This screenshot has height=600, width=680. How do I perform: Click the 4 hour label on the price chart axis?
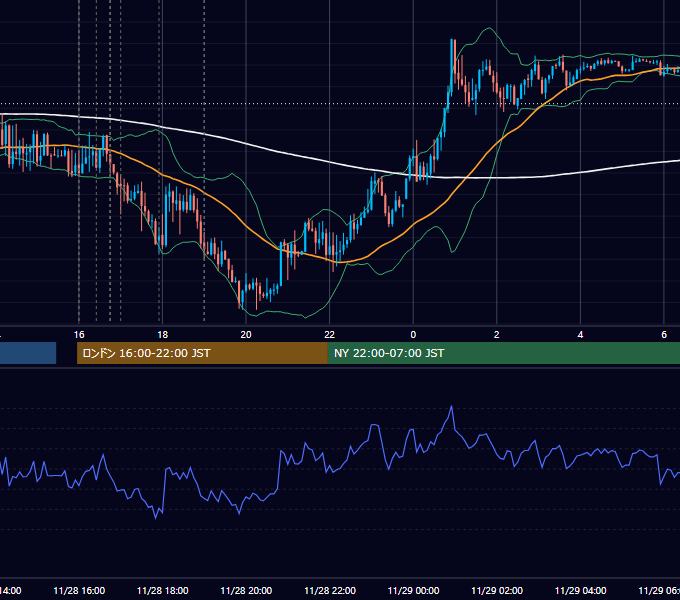point(580,335)
